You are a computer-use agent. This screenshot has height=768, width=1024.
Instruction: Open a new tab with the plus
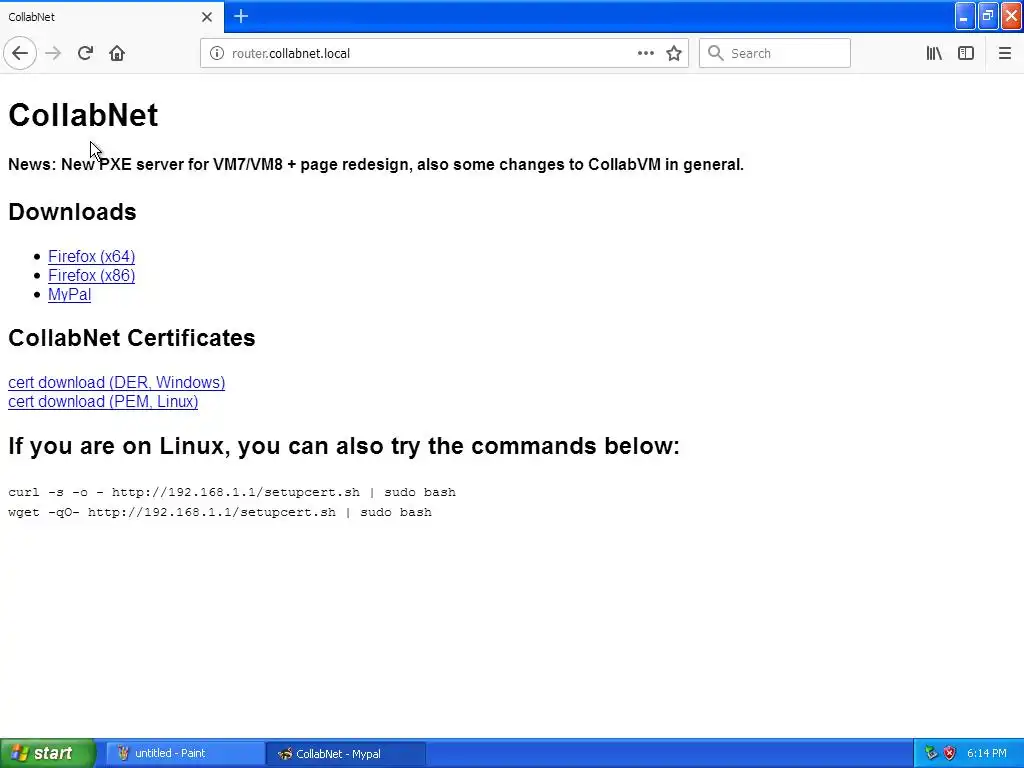(x=241, y=16)
